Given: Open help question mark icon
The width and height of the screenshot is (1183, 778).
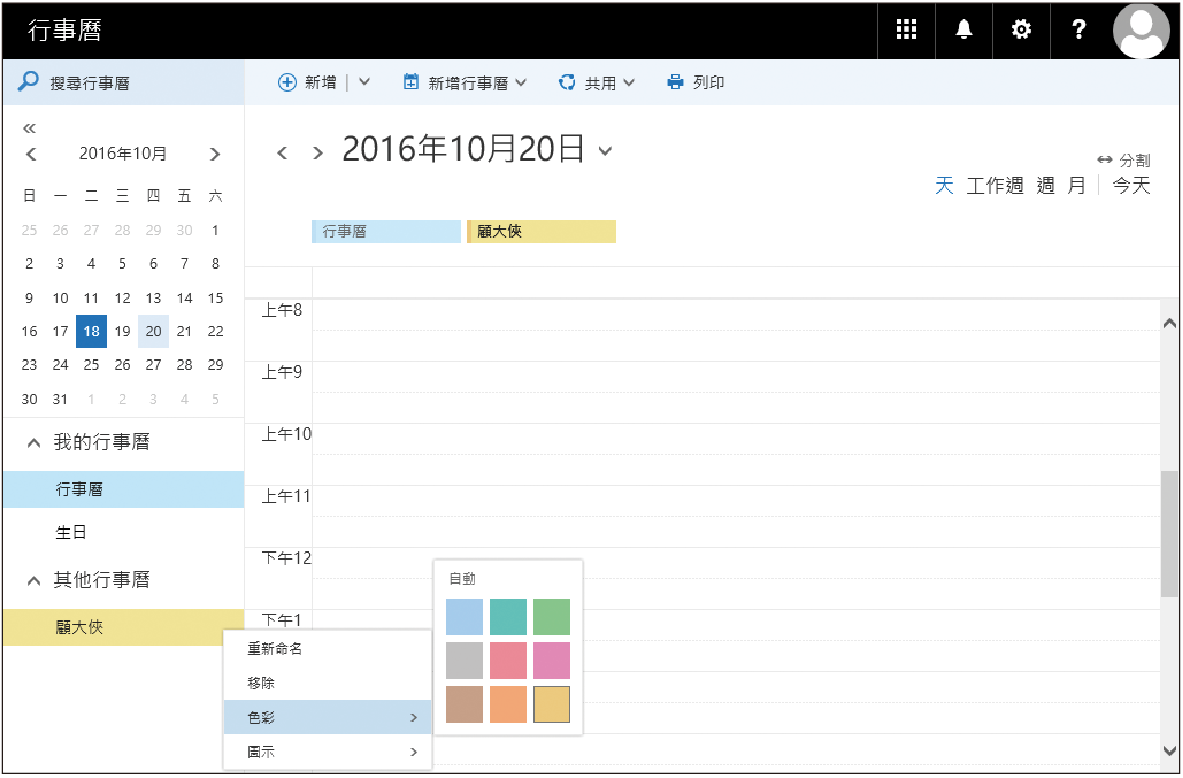Looking at the screenshot, I should pyautogui.click(x=1079, y=30).
